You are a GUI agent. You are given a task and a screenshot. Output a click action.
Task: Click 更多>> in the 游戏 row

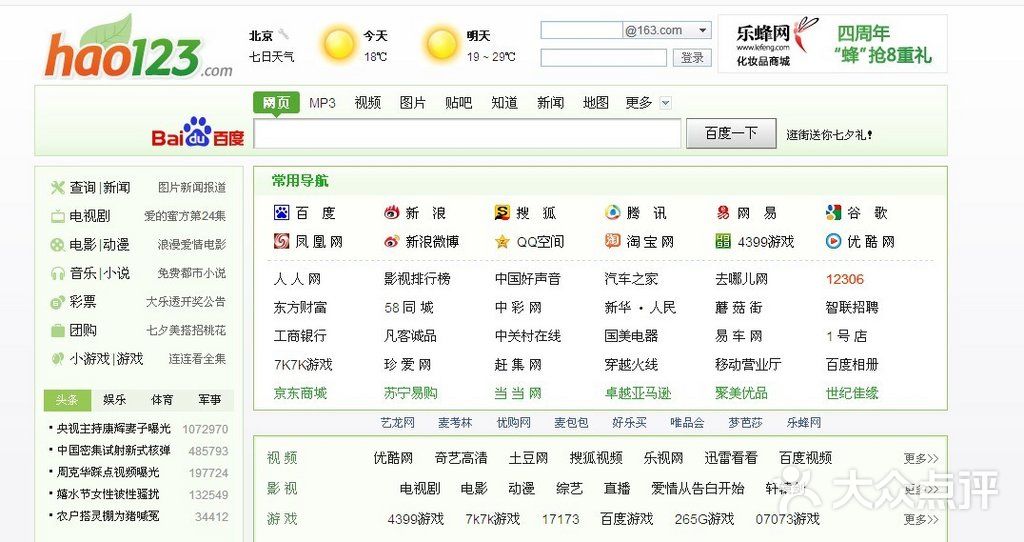coord(921,519)
